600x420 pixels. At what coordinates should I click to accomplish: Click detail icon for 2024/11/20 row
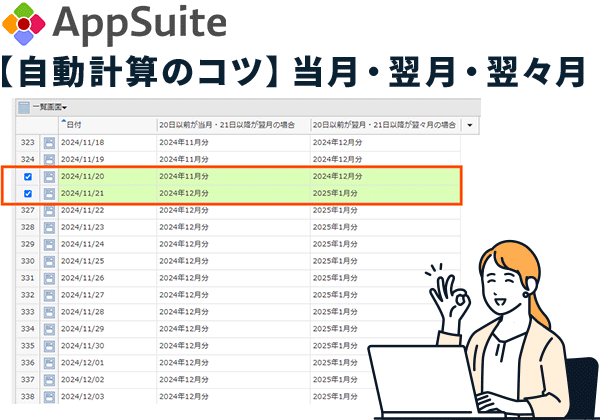point(49,177)
